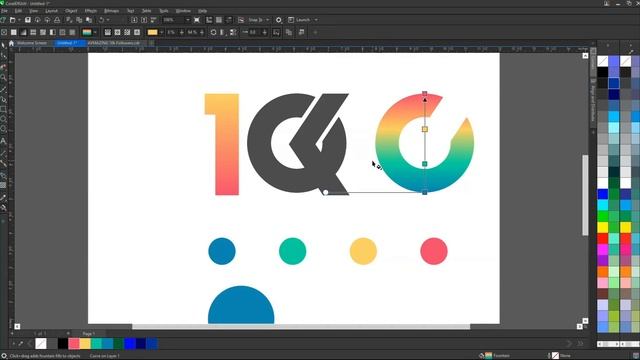Click the bright blue swatch in document palette

tap(129, 344)
